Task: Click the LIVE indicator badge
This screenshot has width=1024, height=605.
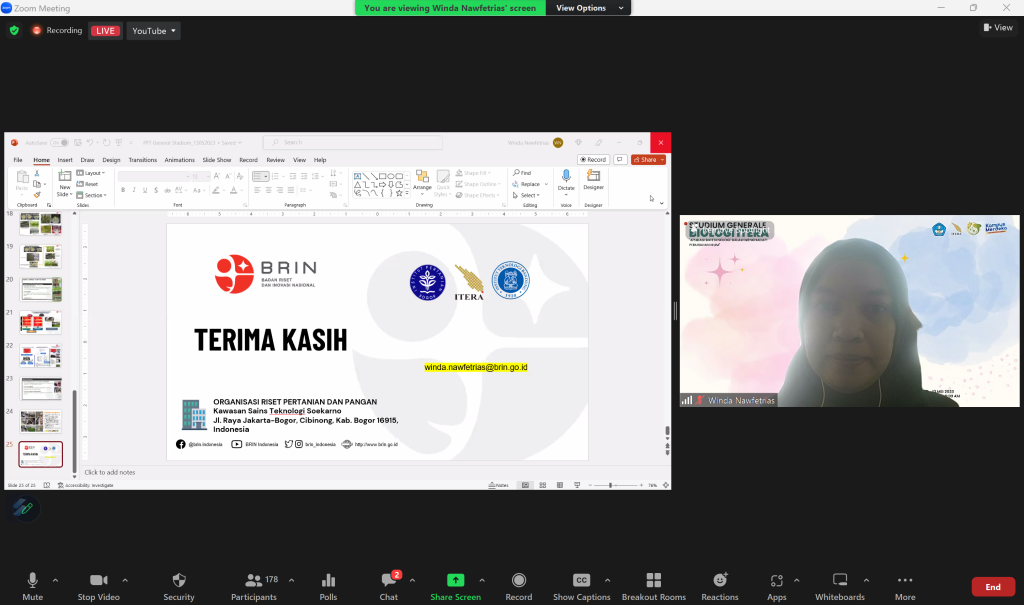Action: [105, 31]
